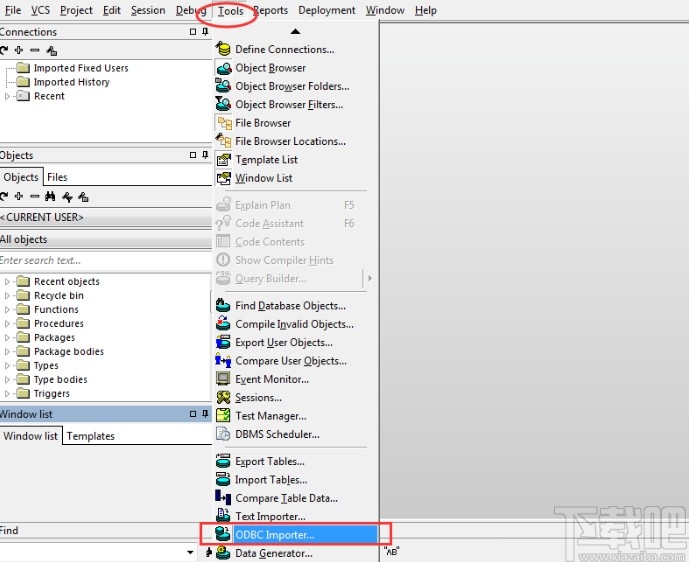Click the Export Tables icon
Image resolution: width=689 pixels, height=562 pixels.
click(x=223, y=461)
